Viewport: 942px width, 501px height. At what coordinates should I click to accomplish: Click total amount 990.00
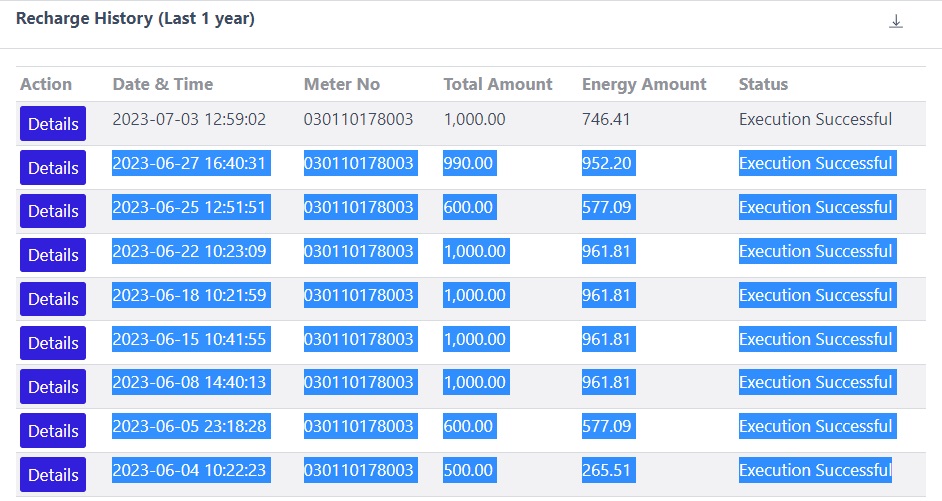coord(470,163)
